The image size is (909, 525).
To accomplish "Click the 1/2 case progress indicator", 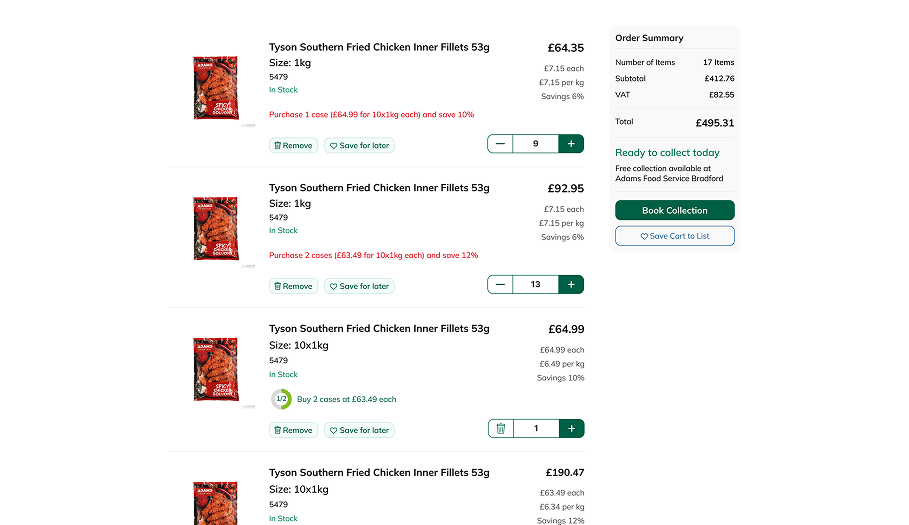I will (x=281, y=399).
